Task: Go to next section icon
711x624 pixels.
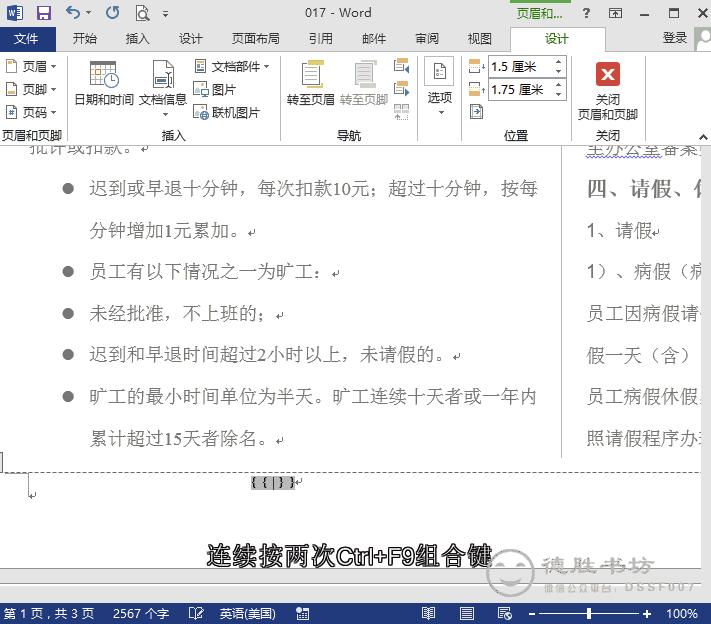Action: coord(402,88)
